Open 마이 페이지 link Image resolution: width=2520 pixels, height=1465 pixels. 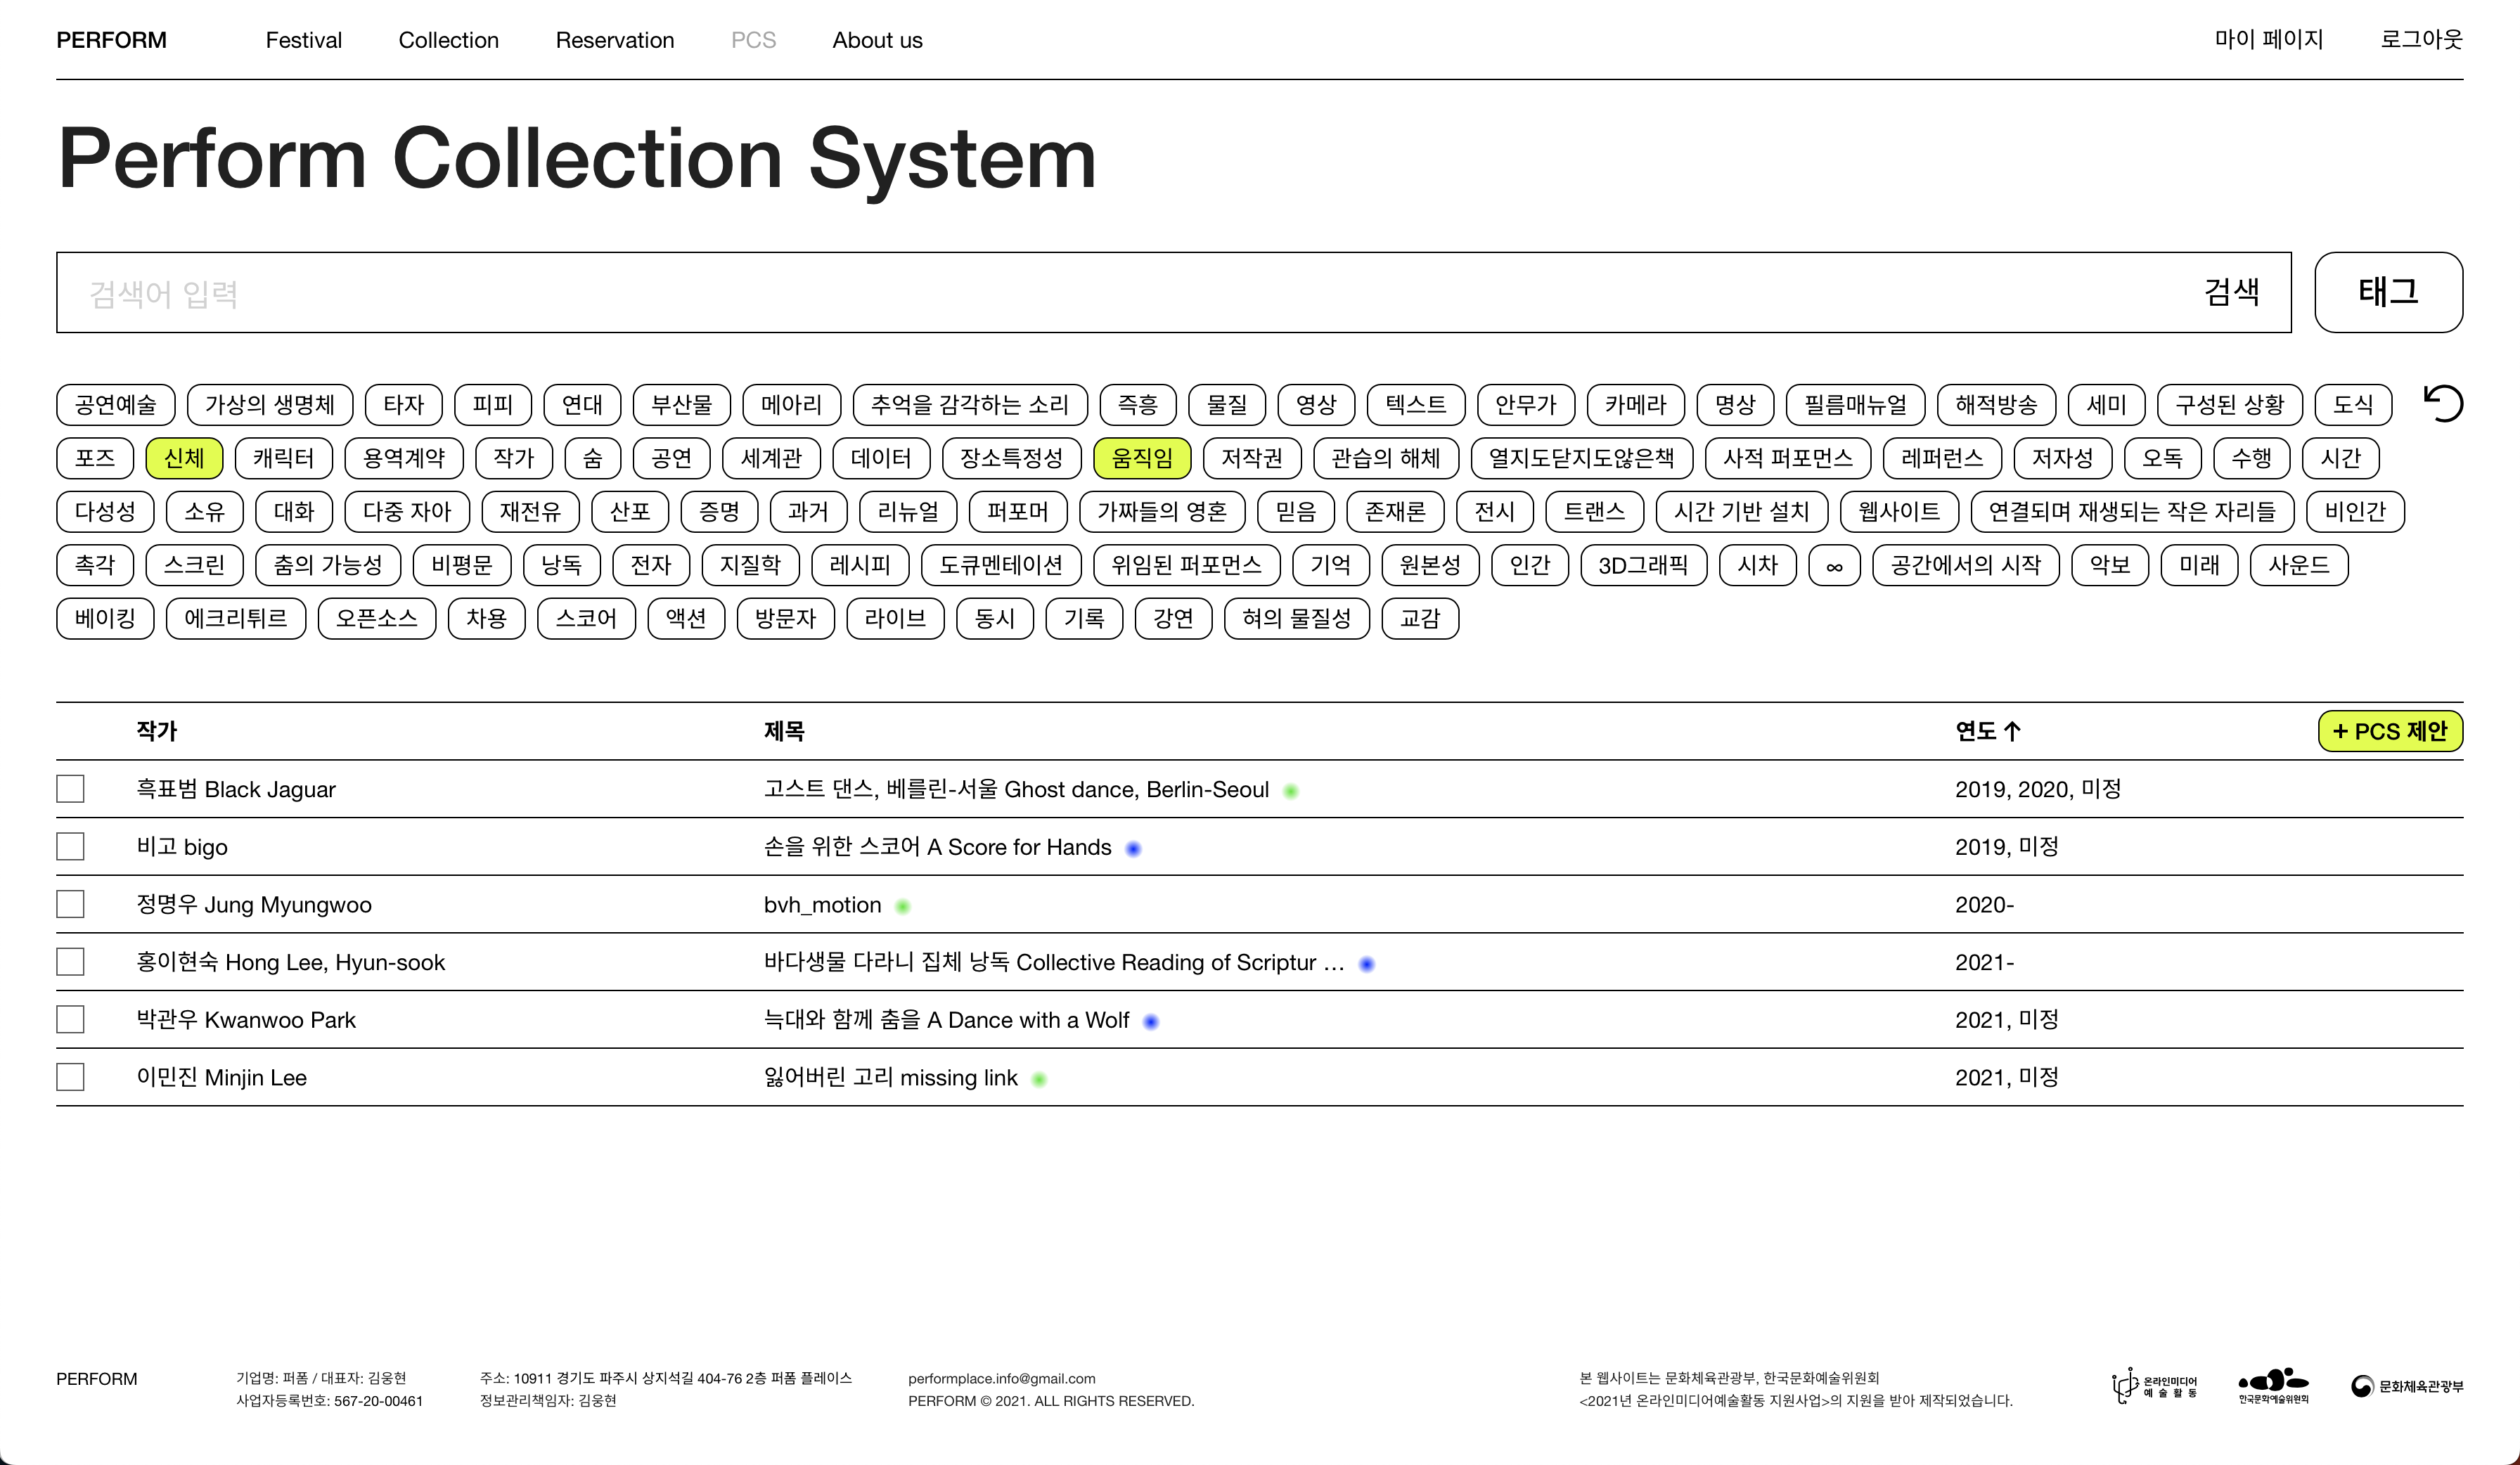pos(2268,40)
